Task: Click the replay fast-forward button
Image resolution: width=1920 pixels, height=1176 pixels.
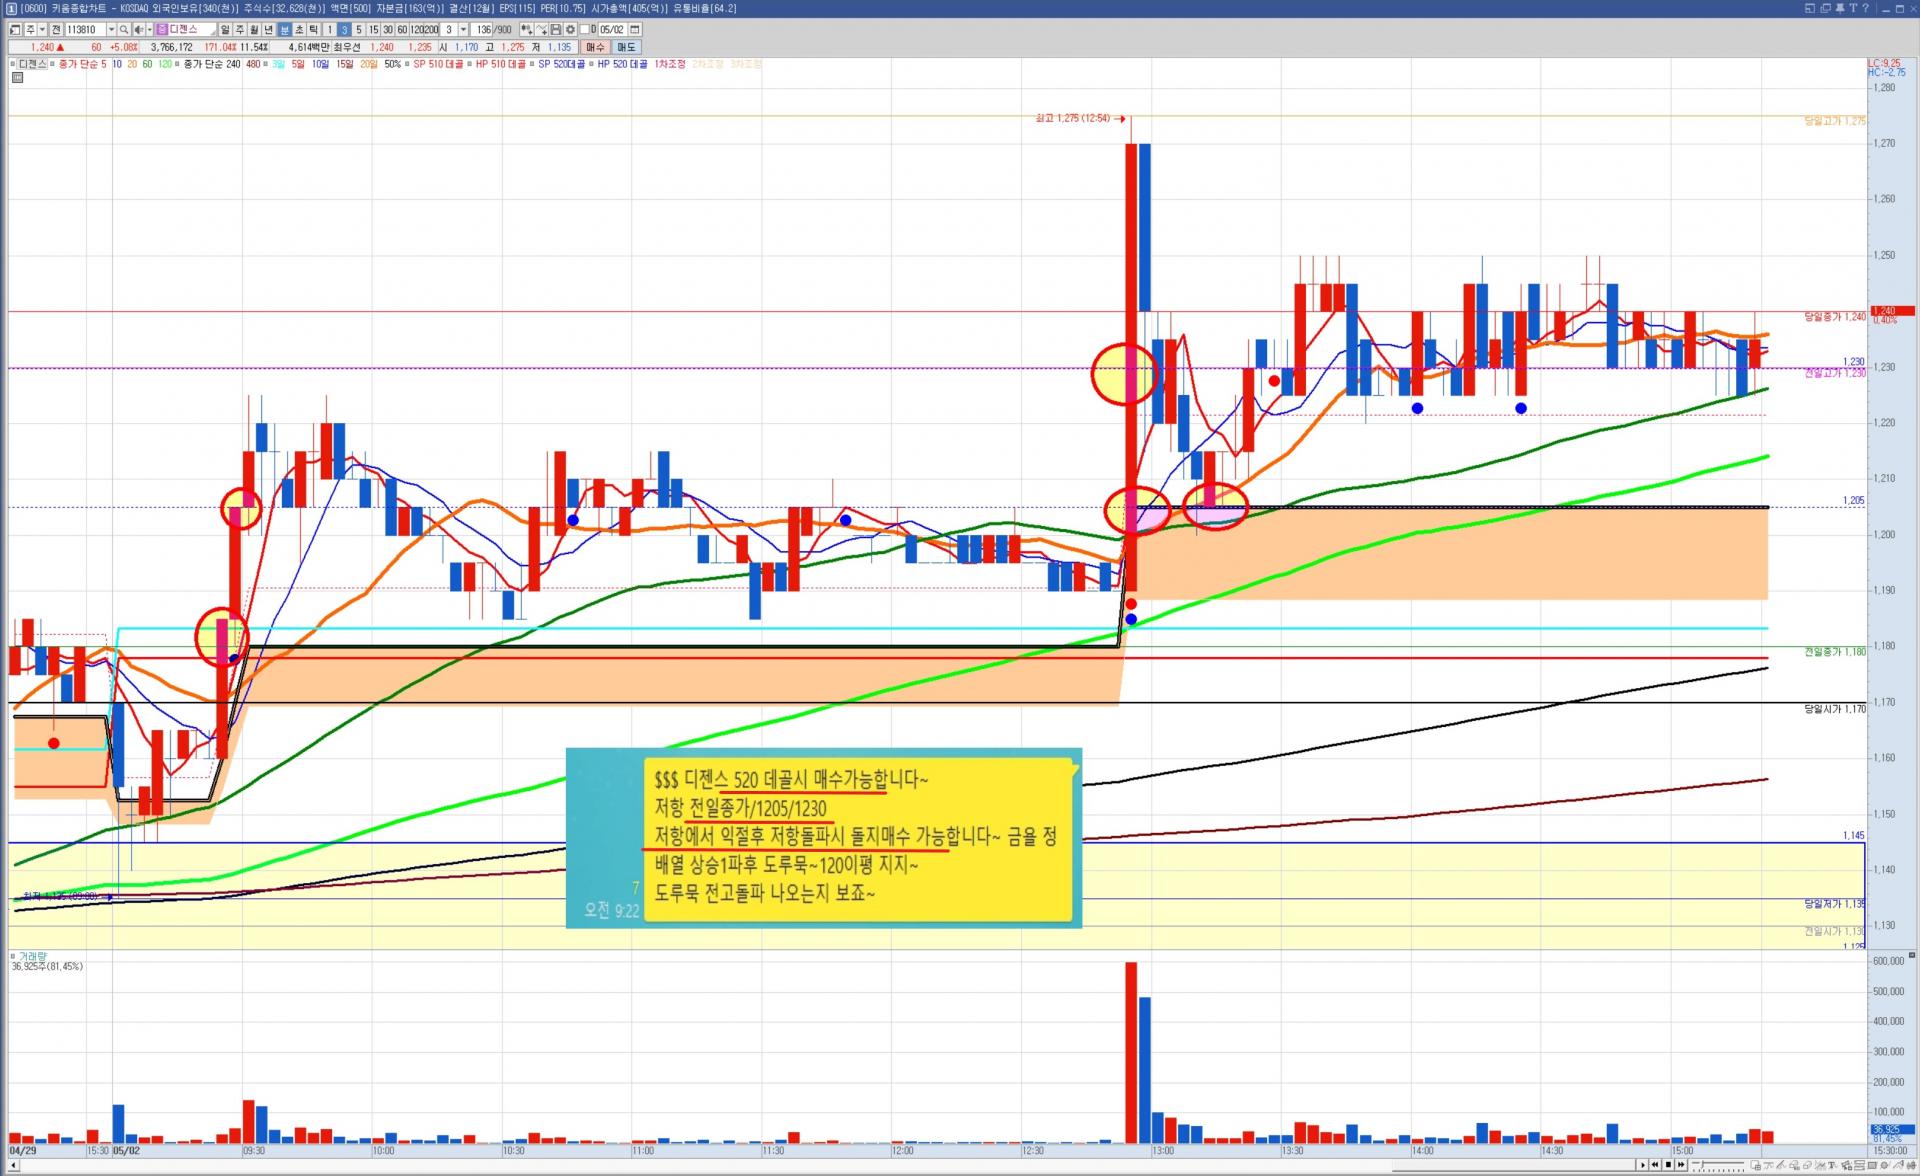Action: tap(1681, 1165)
